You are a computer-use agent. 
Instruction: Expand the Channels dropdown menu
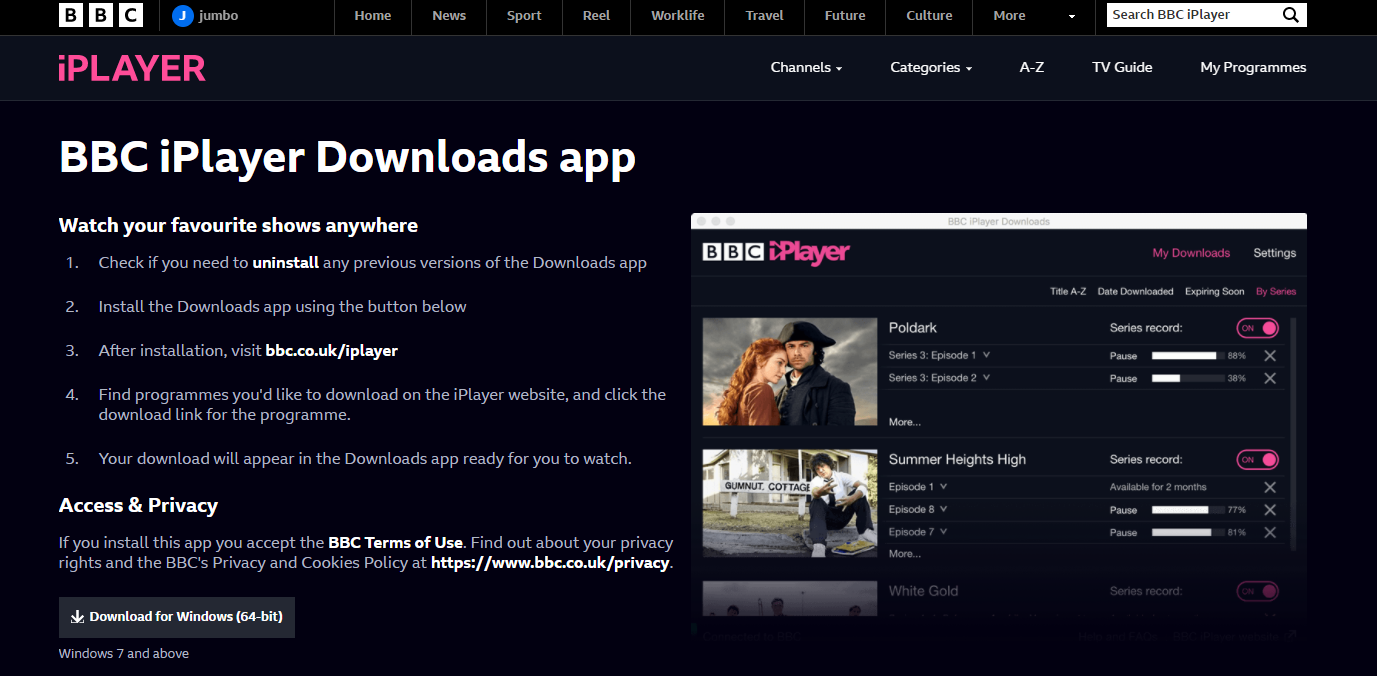coord(806,68)
